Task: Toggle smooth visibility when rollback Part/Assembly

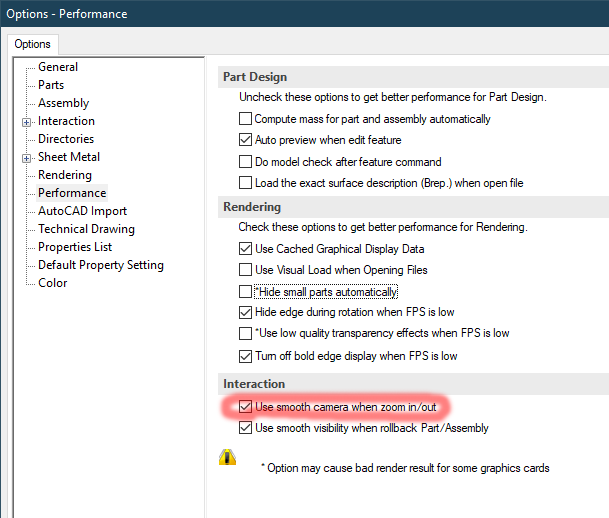Action: (x=246, y=428)
